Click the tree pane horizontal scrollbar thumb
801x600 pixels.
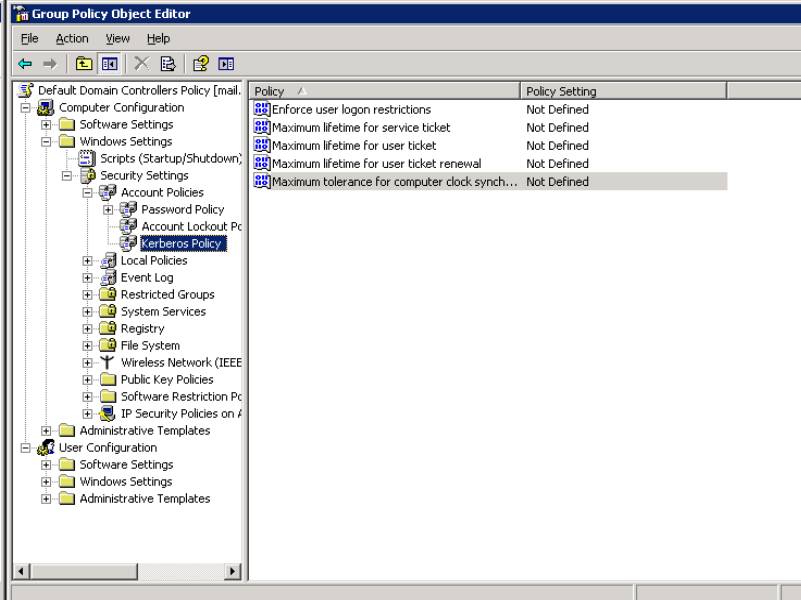84,571
